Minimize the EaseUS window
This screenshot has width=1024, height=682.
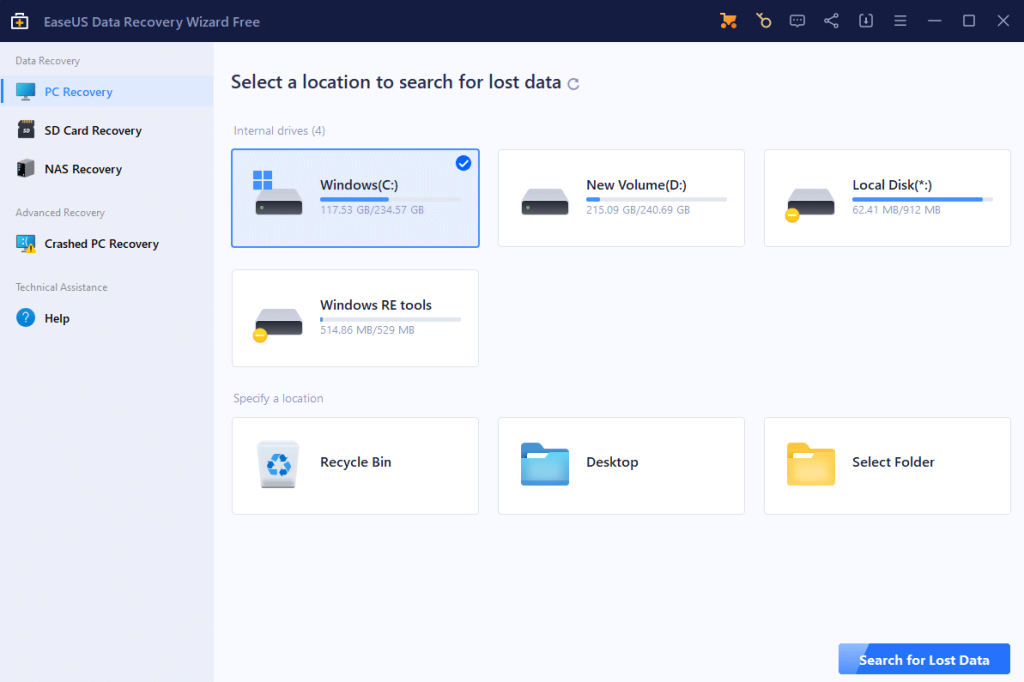[935, 21]
